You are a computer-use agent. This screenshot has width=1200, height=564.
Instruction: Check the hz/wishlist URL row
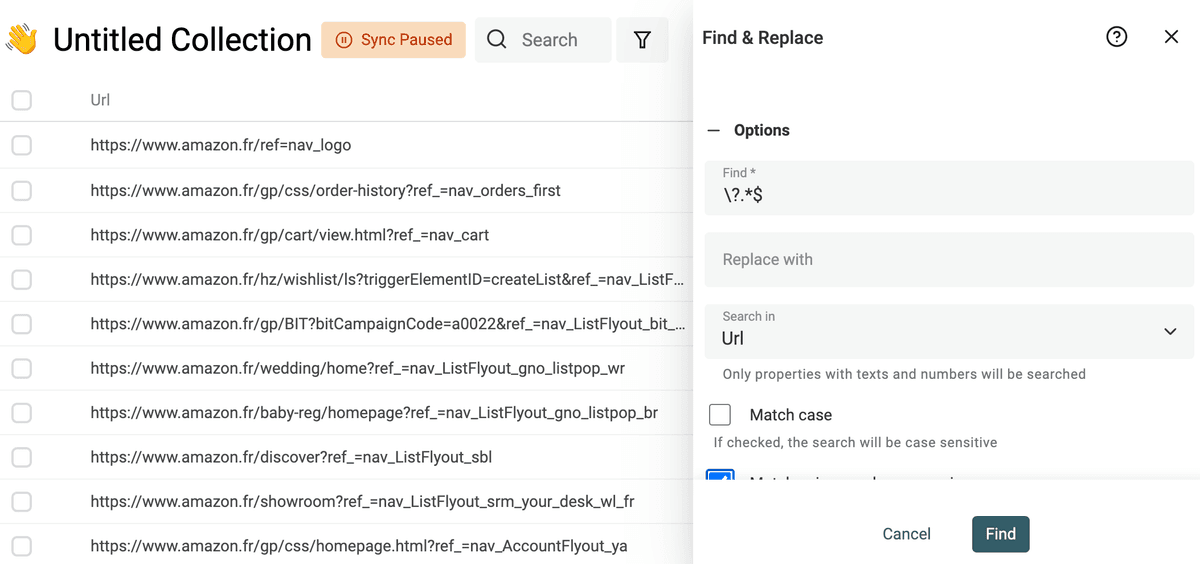pyautogui.click(x=21, y=279)
